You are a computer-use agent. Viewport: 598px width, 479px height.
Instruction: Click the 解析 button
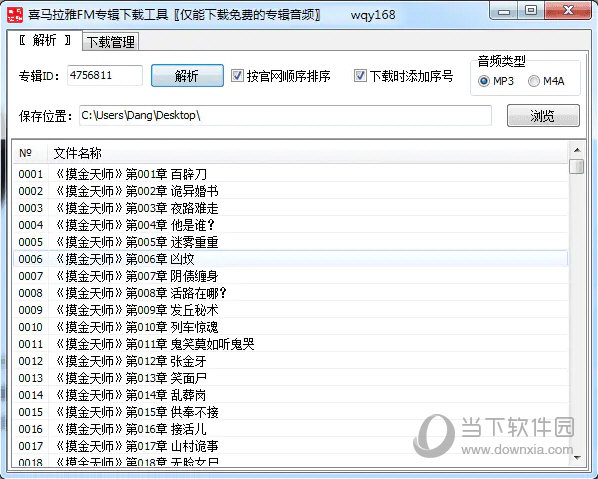(187, 76)
